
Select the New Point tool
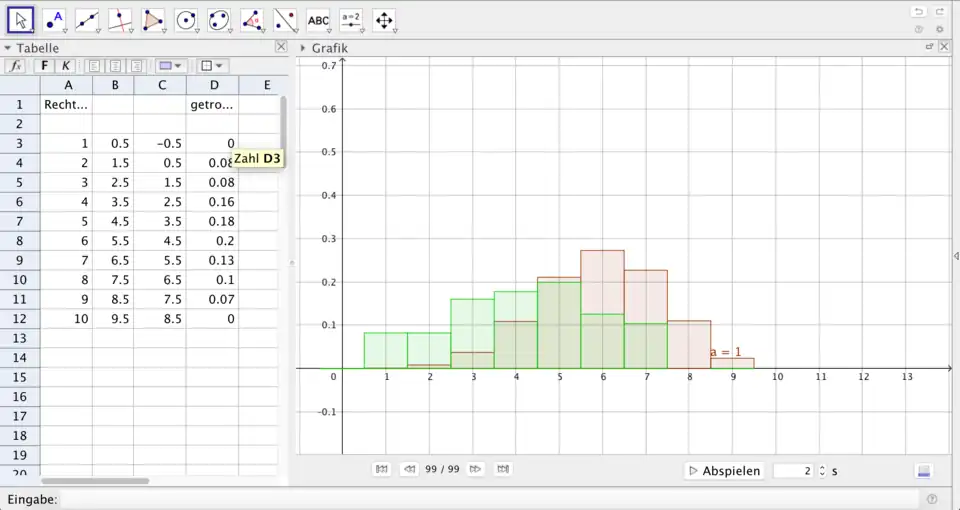(x=54, y=19)
